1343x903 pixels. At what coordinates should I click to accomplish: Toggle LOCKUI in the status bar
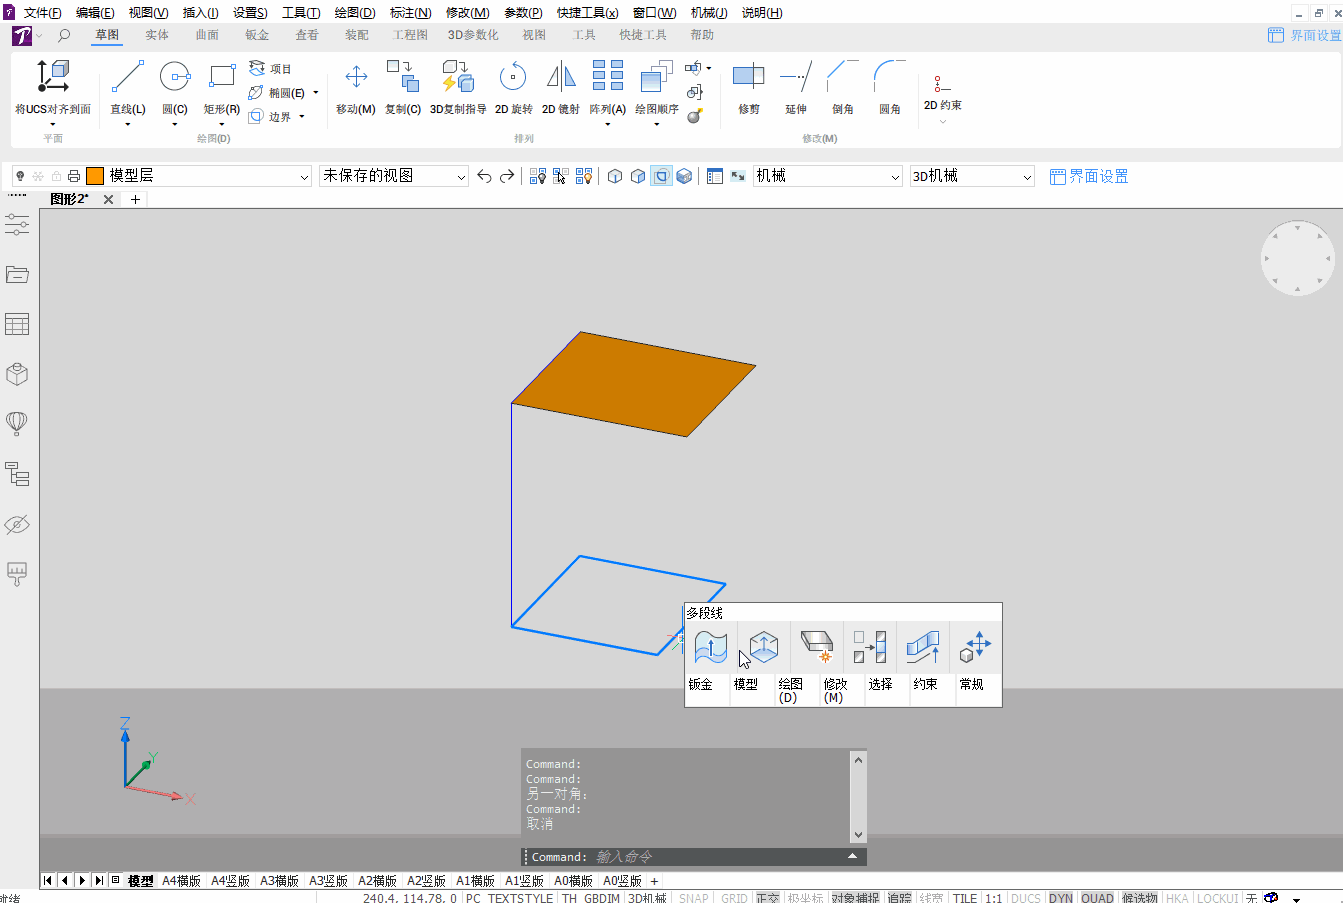[x=1217, y=898]
